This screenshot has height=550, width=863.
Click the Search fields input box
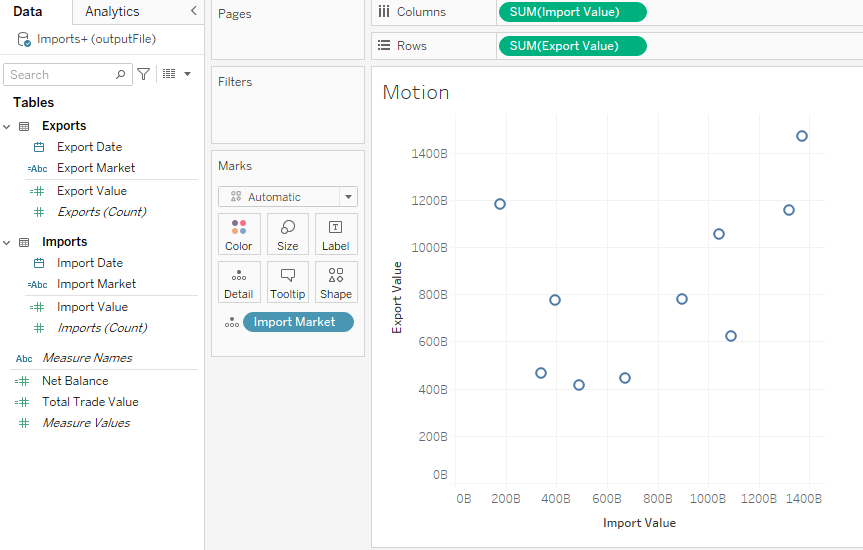[x=60, y=74]
